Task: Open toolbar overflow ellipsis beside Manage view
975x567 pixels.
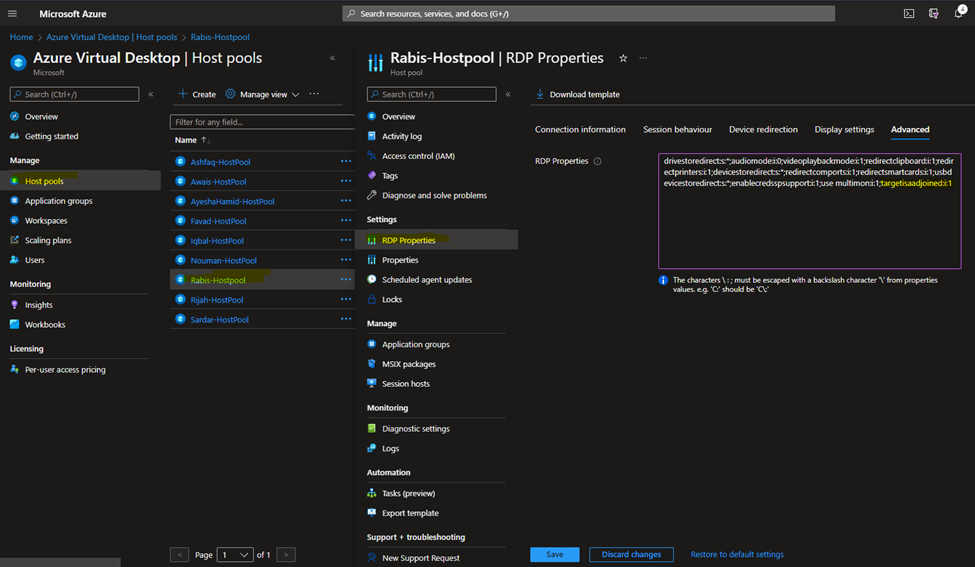Action: click(x=314, y=94)
